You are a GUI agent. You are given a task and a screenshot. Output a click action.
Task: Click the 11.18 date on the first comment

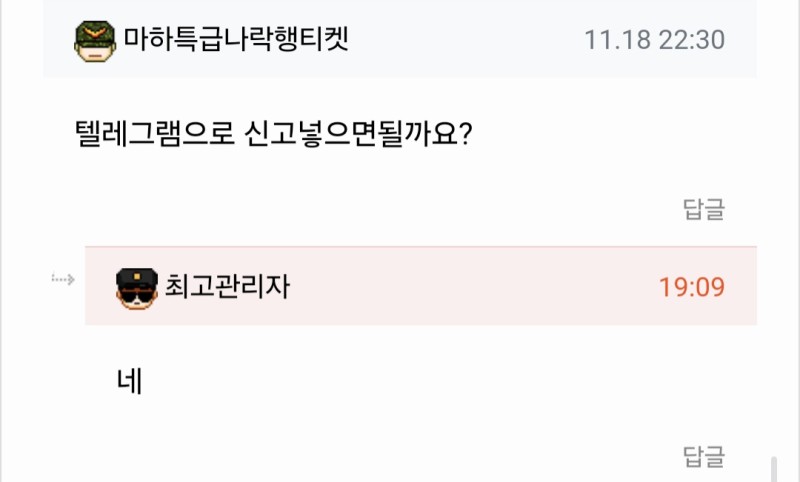pos(617,40)
